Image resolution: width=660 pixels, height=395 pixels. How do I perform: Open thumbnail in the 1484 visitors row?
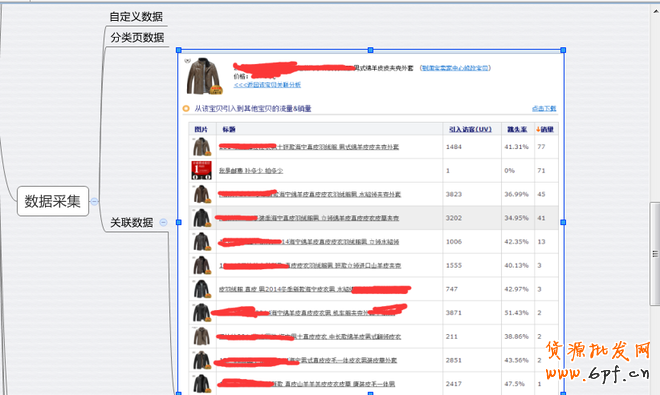202,147
